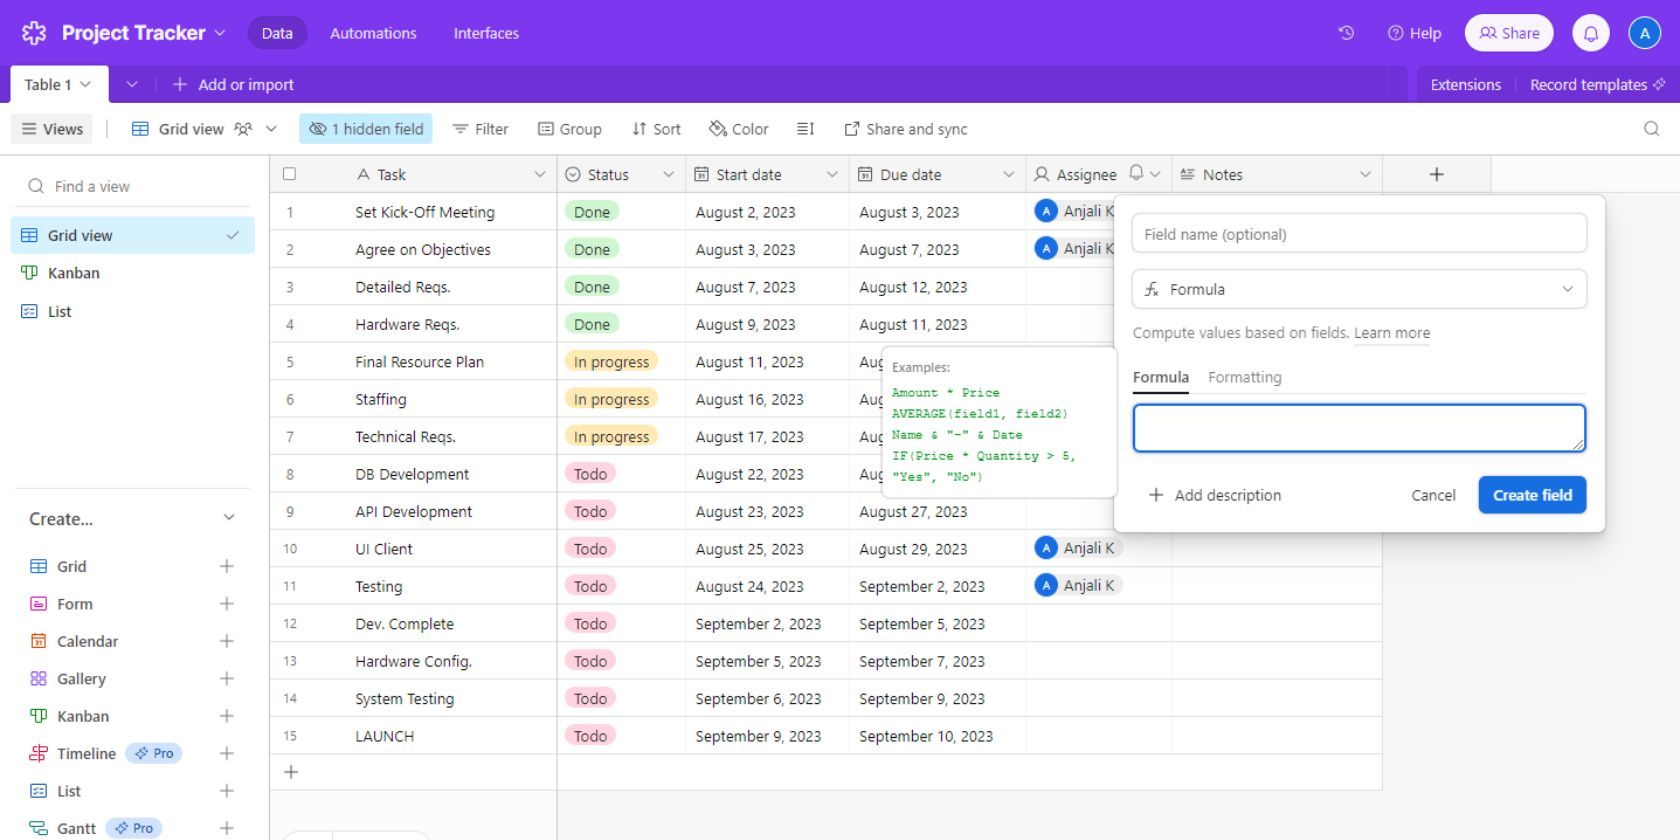Add a new row to table
Viewport: 1680px width, 840px height.
[x=291, y=772]
